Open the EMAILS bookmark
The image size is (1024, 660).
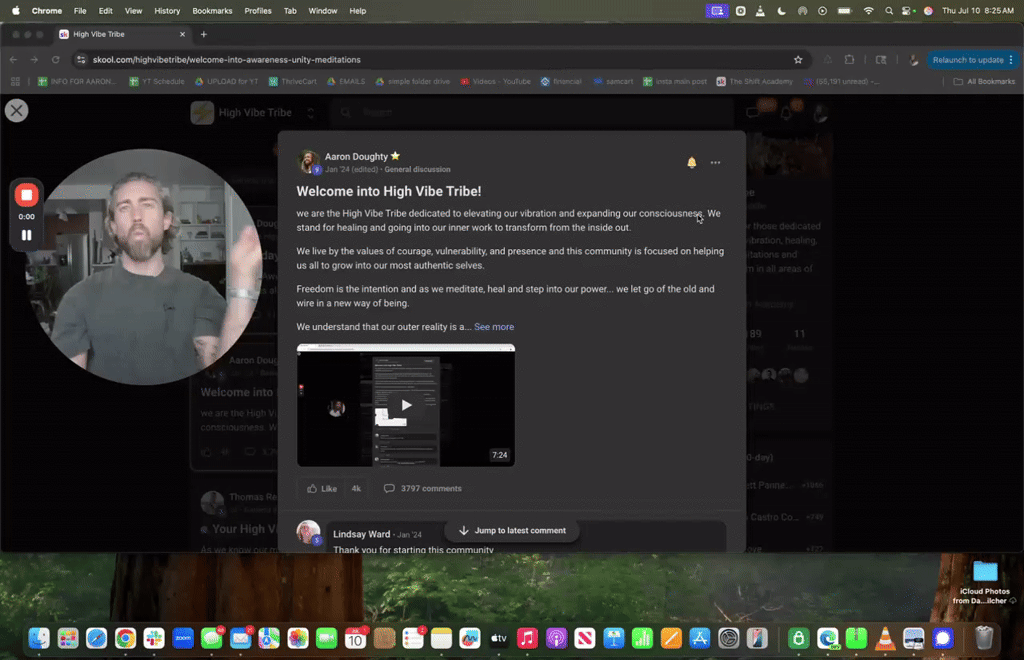345,82
